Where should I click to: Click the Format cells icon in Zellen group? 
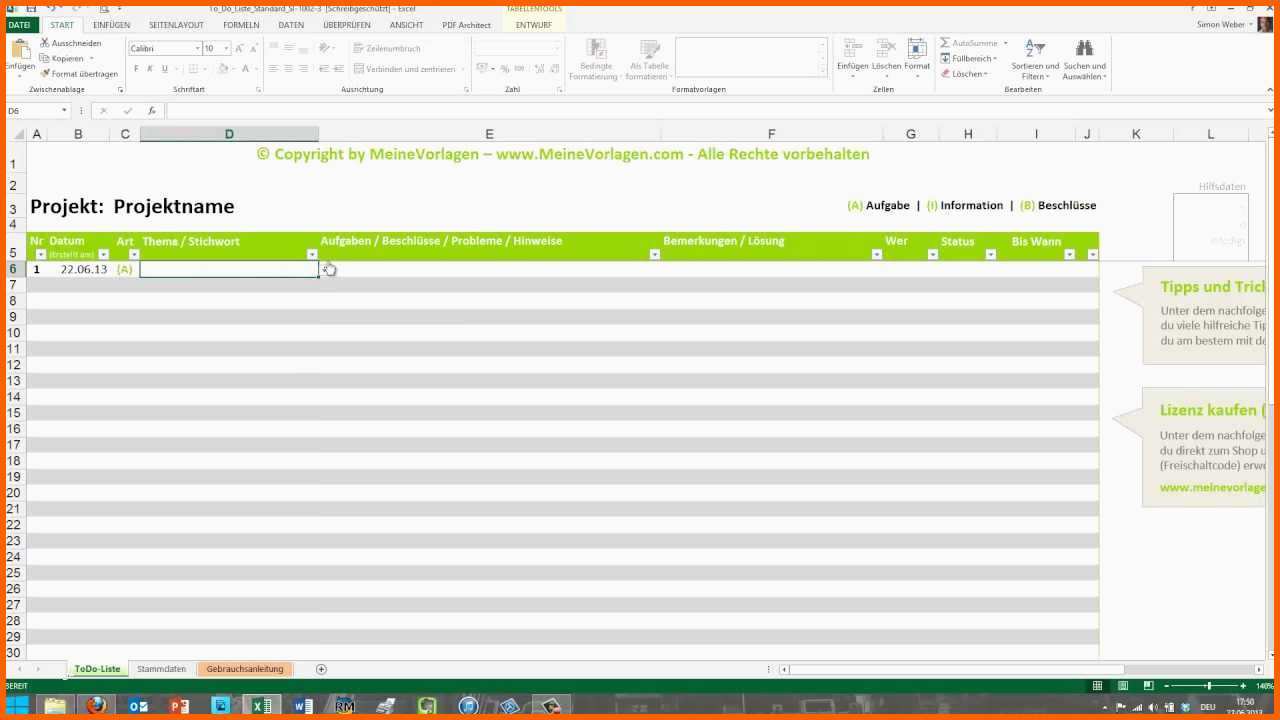point(917,50)
